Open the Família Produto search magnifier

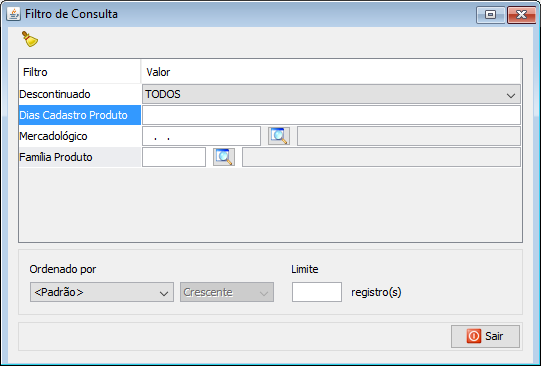(224, 157)
